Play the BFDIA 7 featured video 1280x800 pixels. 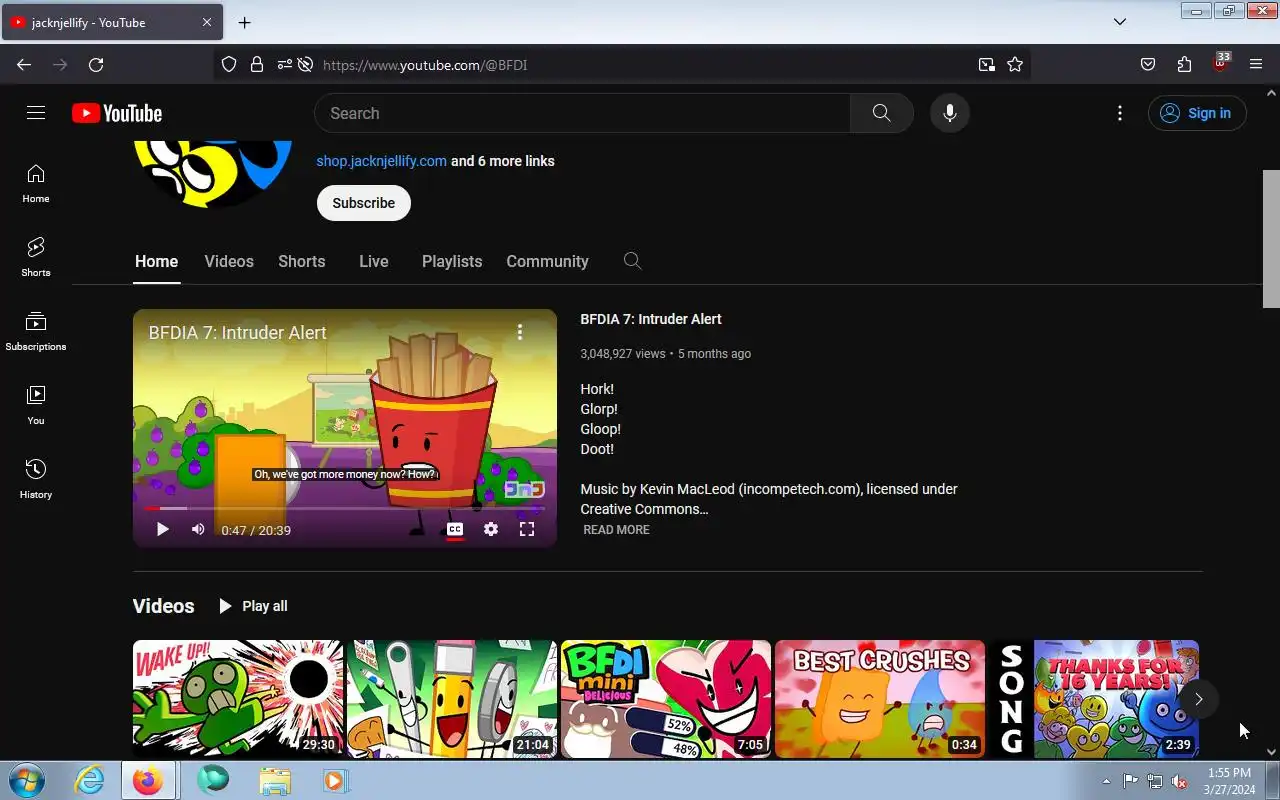163,529
